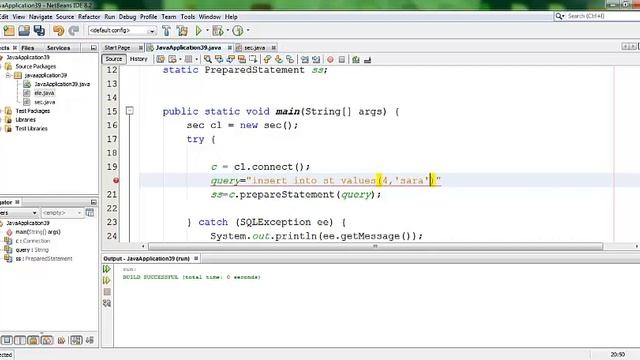The height and width of the screenshot is (360, 640).
Task: Go forward in editor navigation history
Action: click(x=188, y=60)
